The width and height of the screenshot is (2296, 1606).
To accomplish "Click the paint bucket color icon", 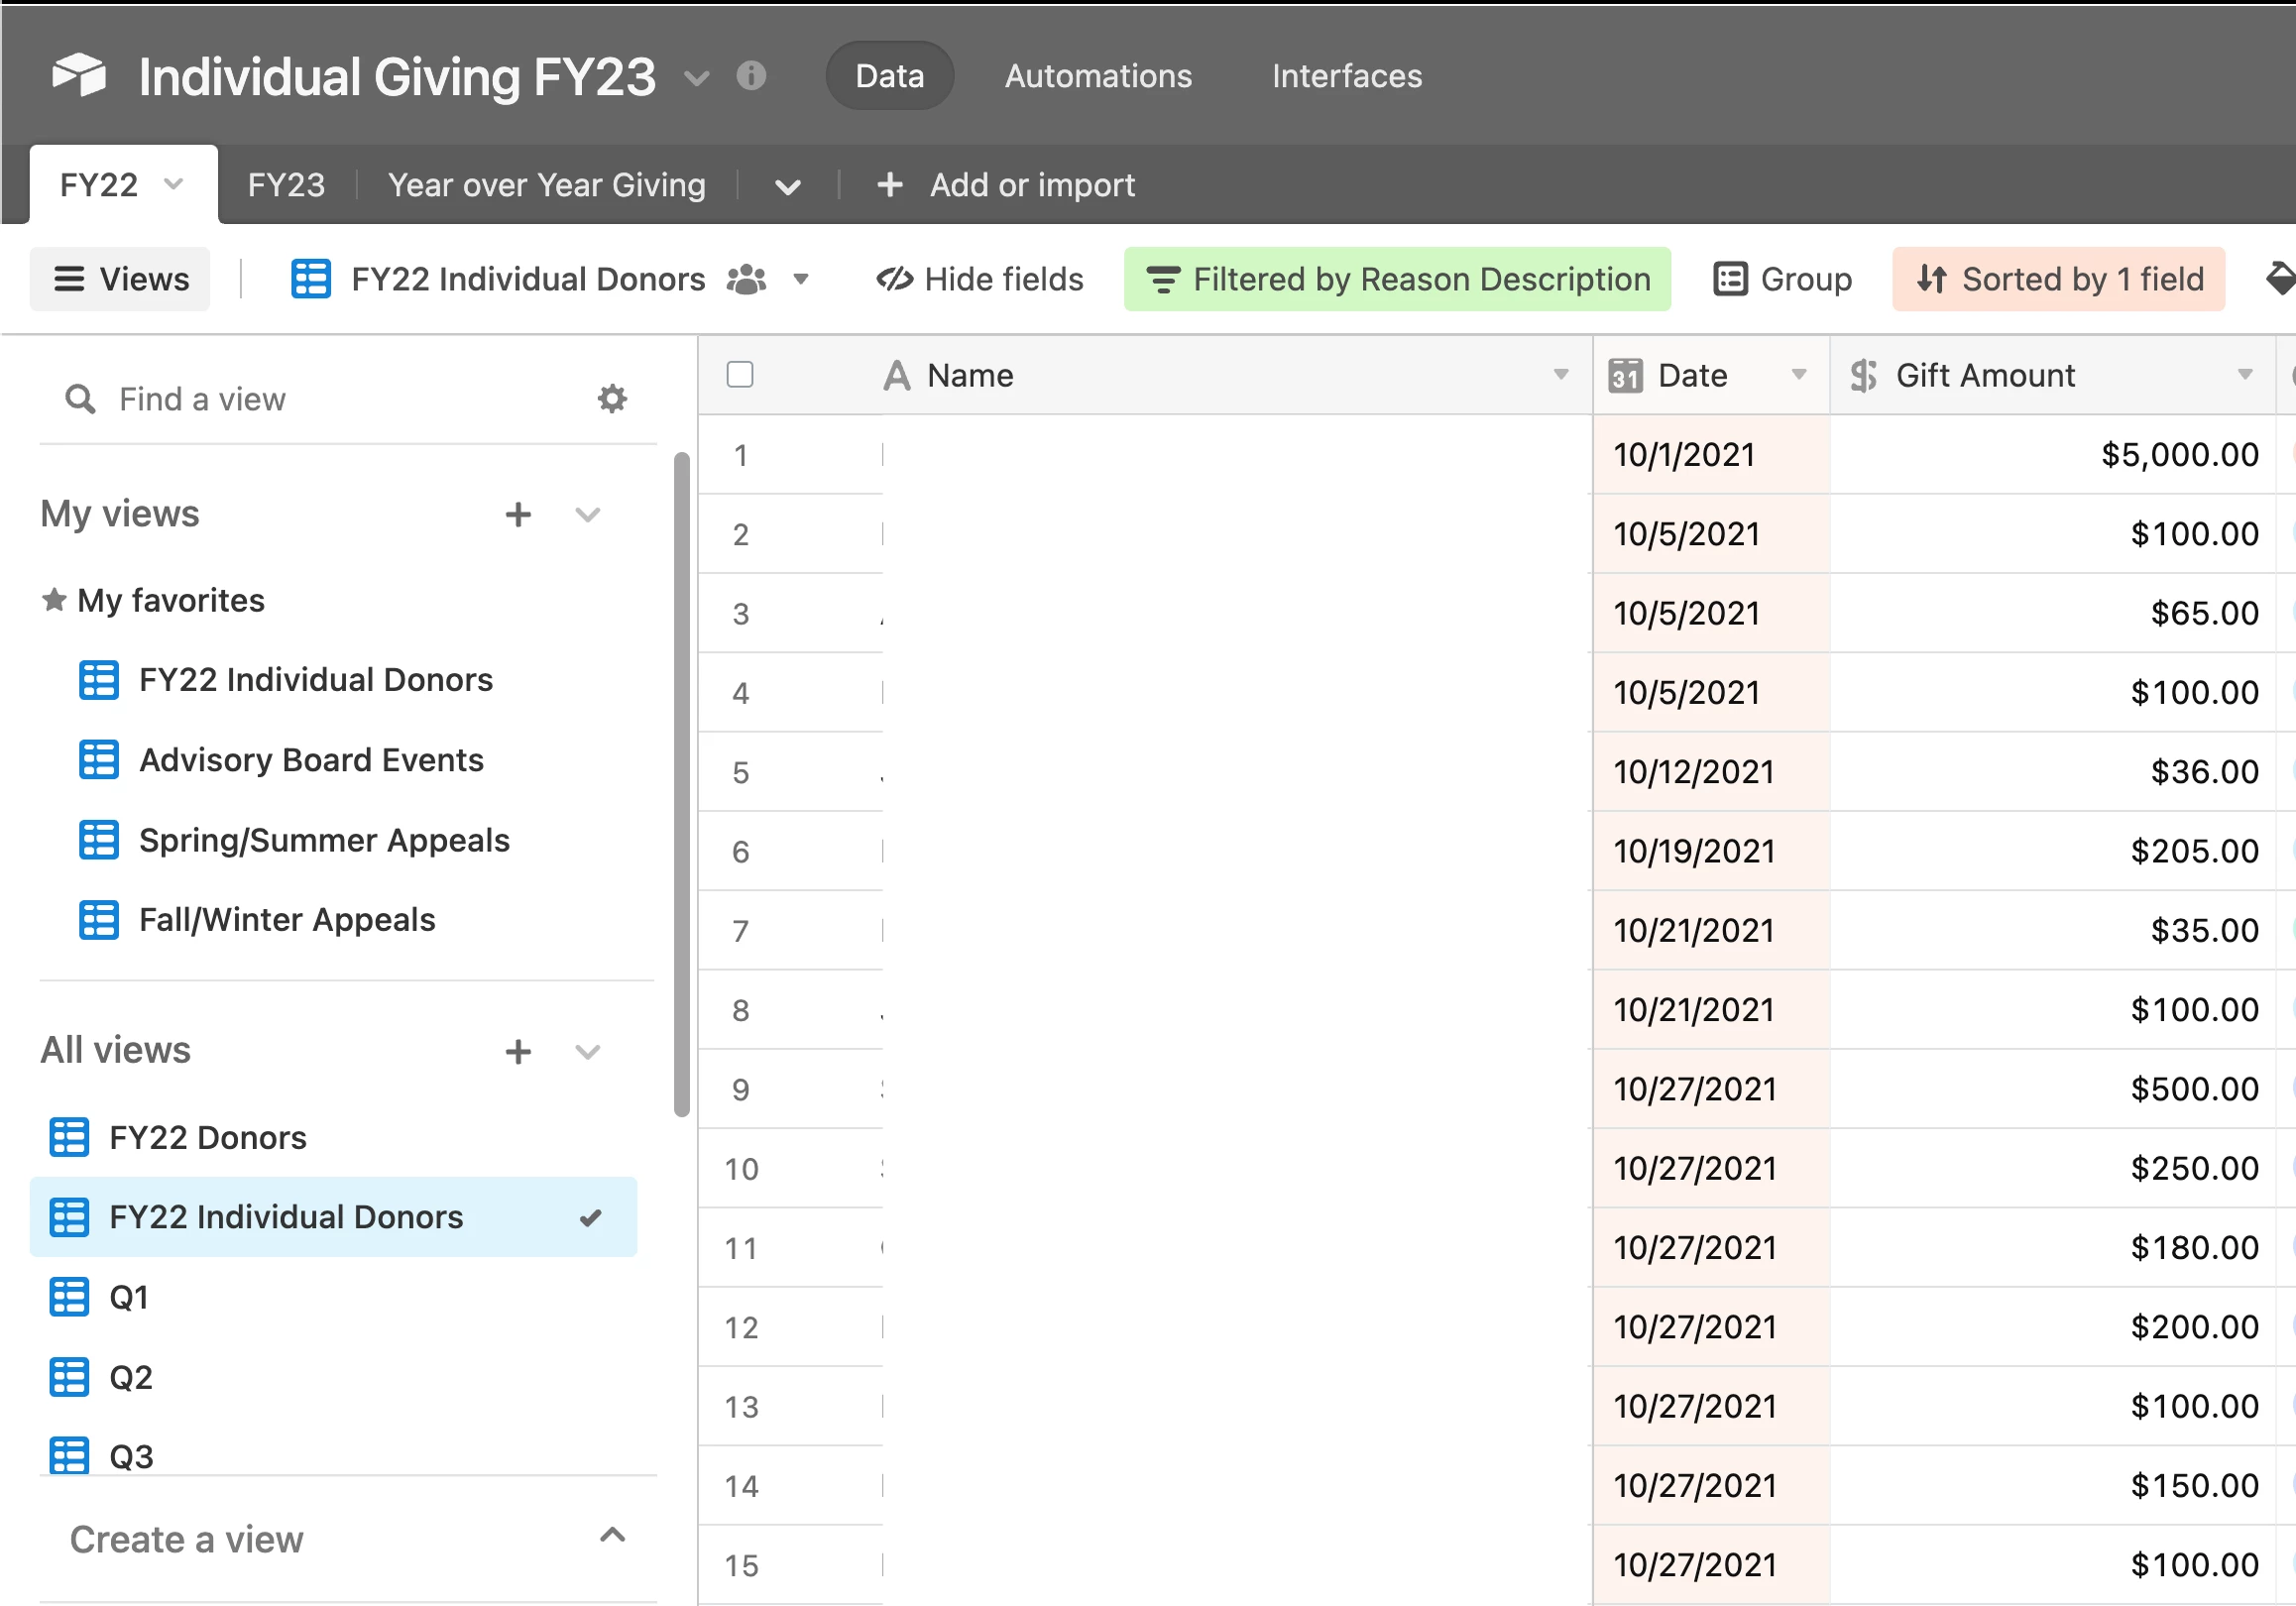I will (x=2280, y=279).
